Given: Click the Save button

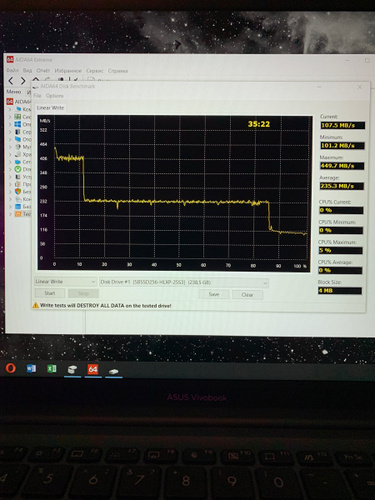Looking at the screenshot, I should tap(214, 294).
